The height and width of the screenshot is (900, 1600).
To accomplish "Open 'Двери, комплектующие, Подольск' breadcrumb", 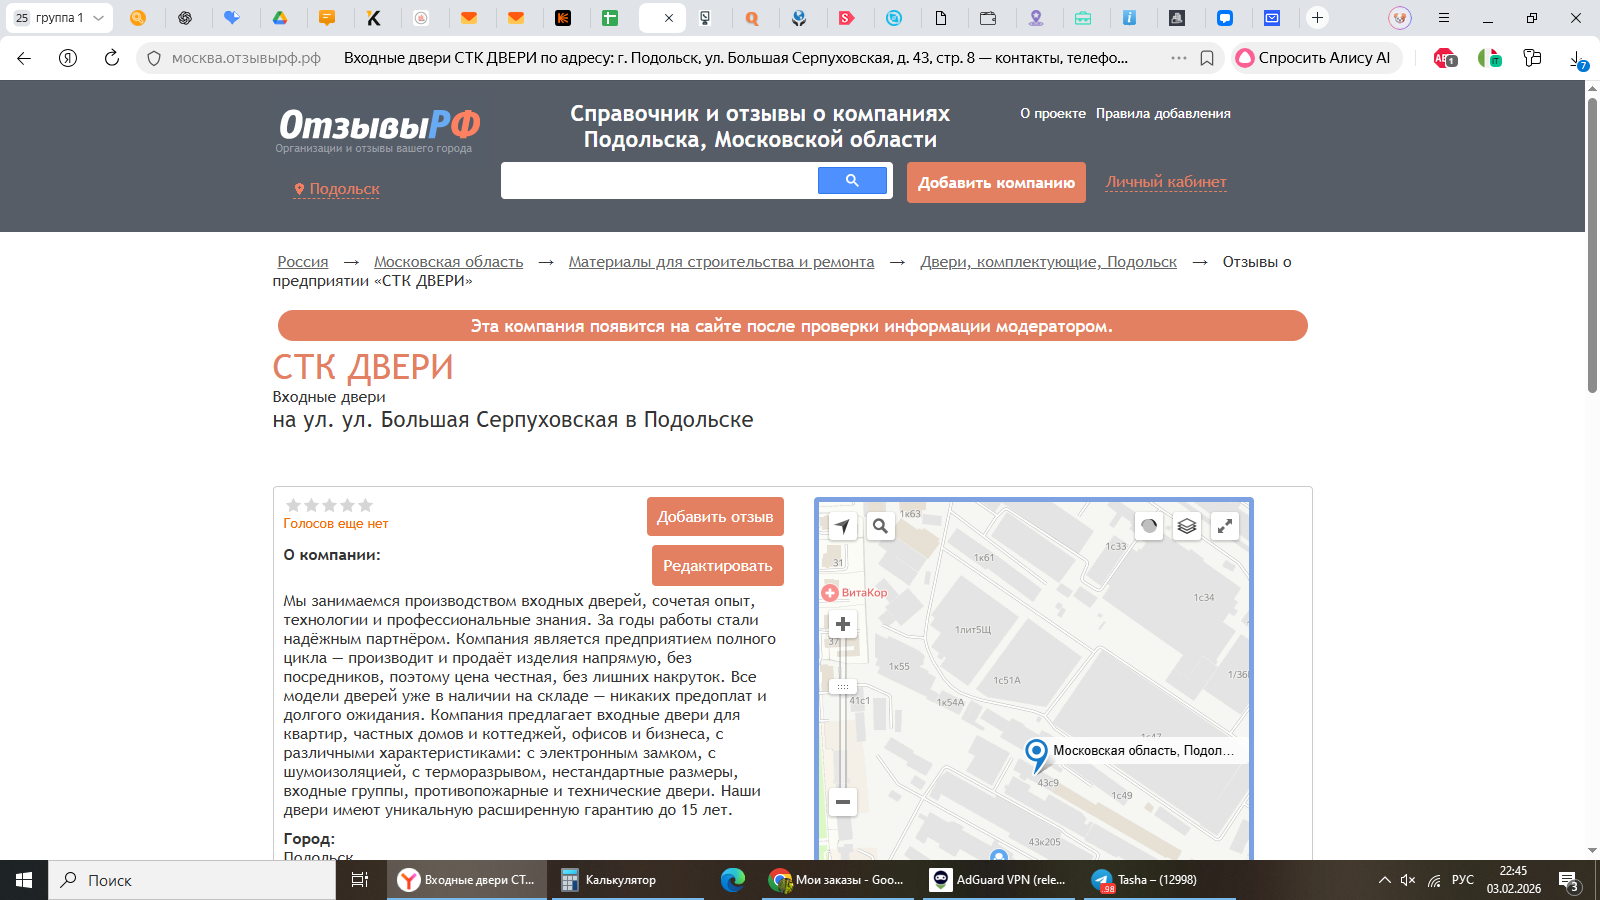I will (1048, 262).
